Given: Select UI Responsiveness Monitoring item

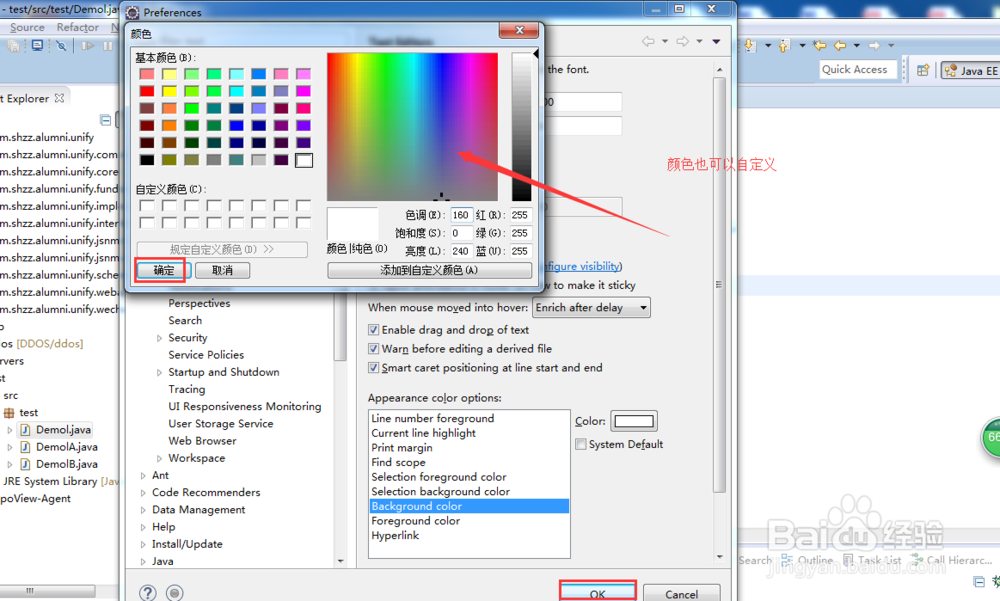Looking at the screenshot, I should pyautogui.click(x=245, y=407).
